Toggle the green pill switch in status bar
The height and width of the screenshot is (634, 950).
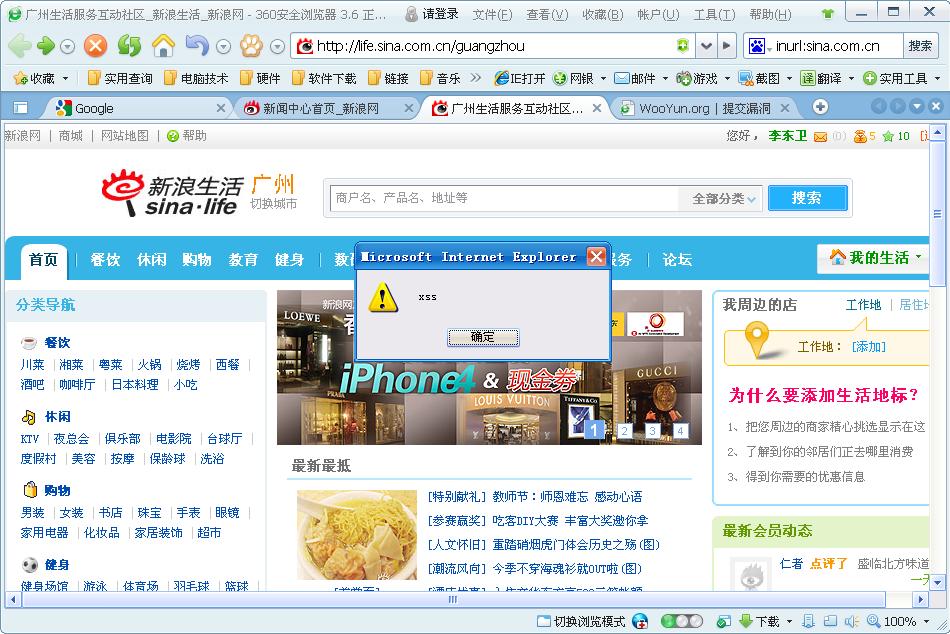tap(682, 621)
